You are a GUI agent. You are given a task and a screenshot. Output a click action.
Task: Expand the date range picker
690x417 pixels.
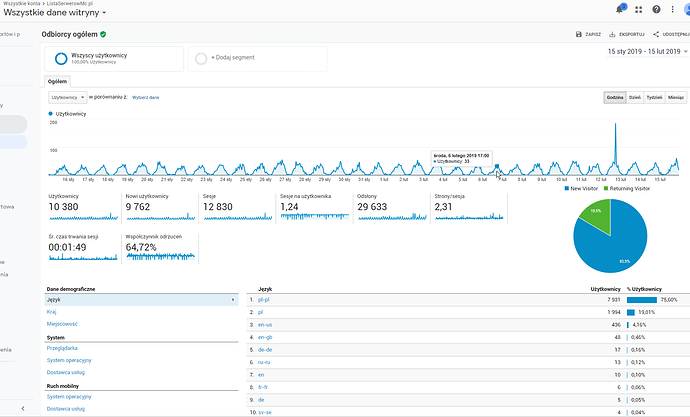[646, 51]
